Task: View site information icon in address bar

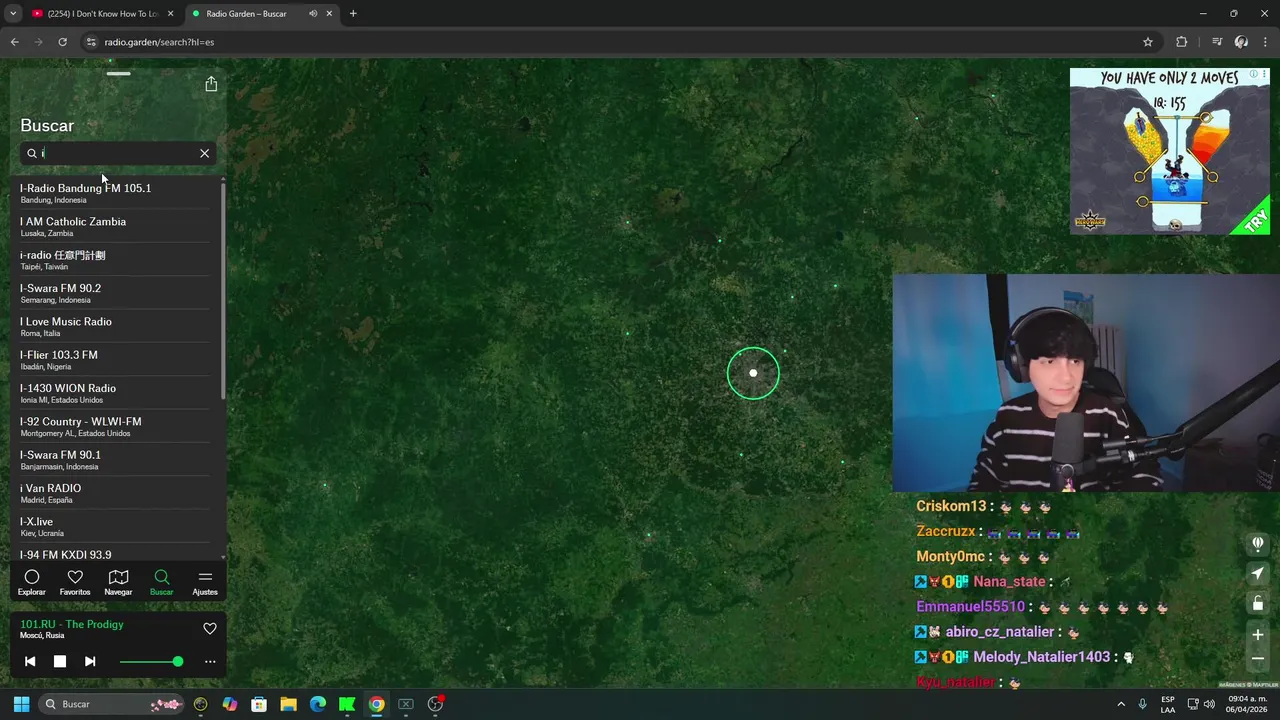Action: click(x=91, y=42)
